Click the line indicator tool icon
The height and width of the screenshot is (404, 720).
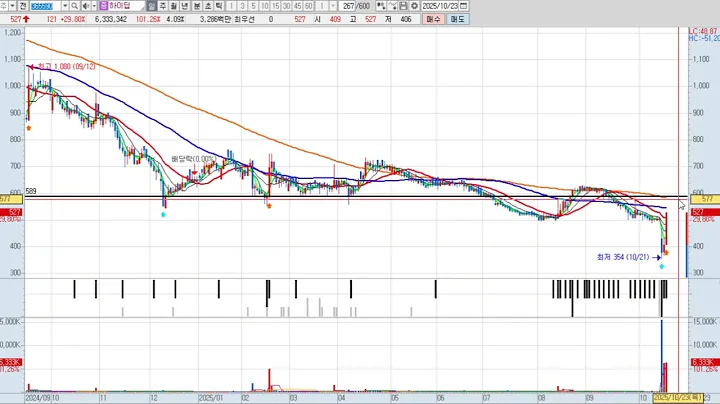392,6
